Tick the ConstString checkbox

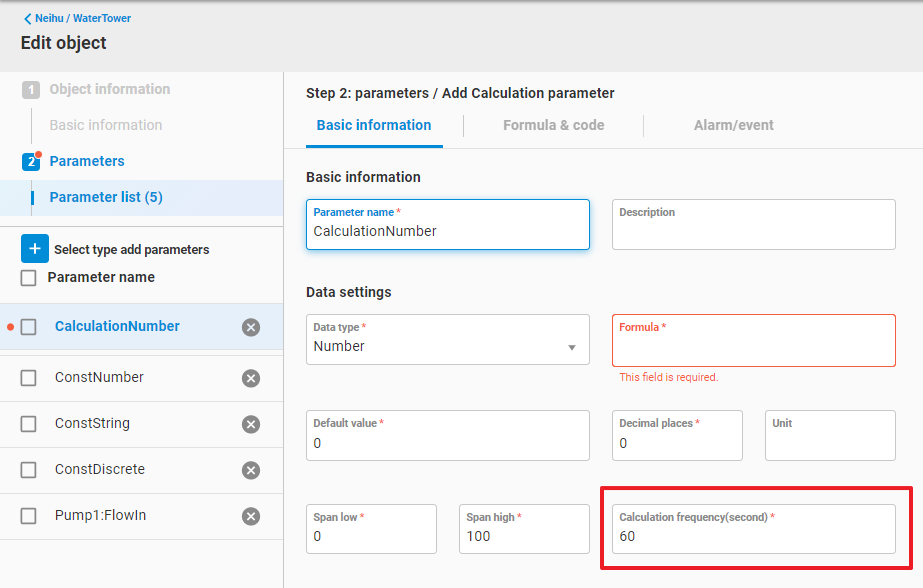click(29, 424)
